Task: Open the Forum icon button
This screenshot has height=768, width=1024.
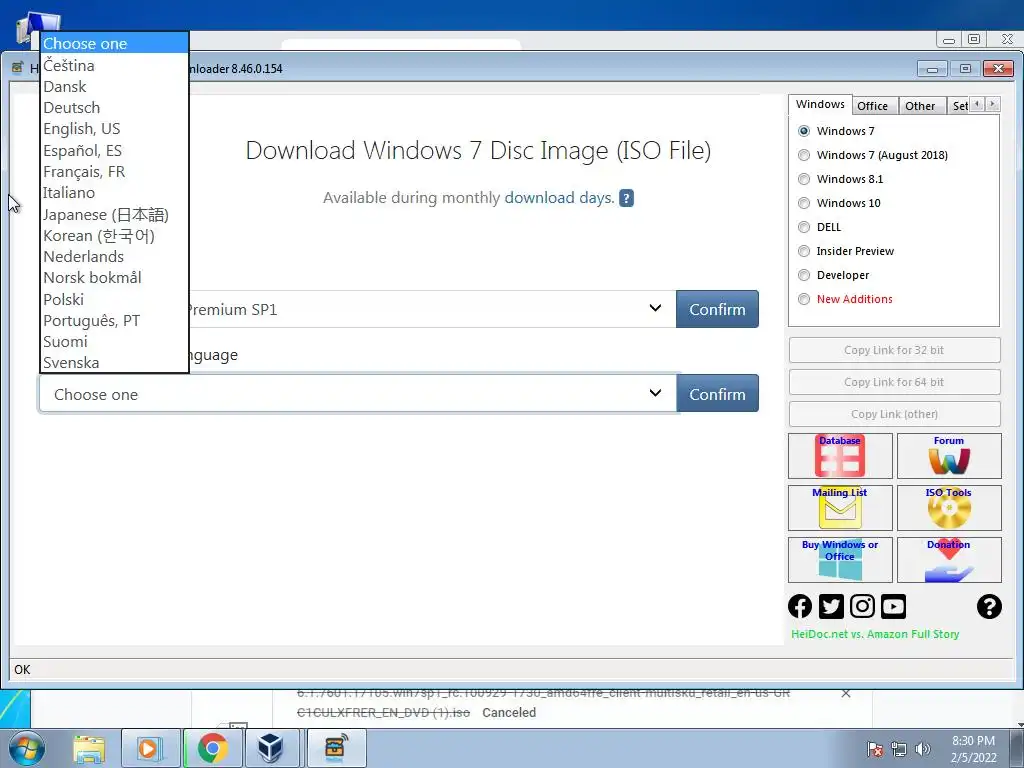Action: pos(949,456)
